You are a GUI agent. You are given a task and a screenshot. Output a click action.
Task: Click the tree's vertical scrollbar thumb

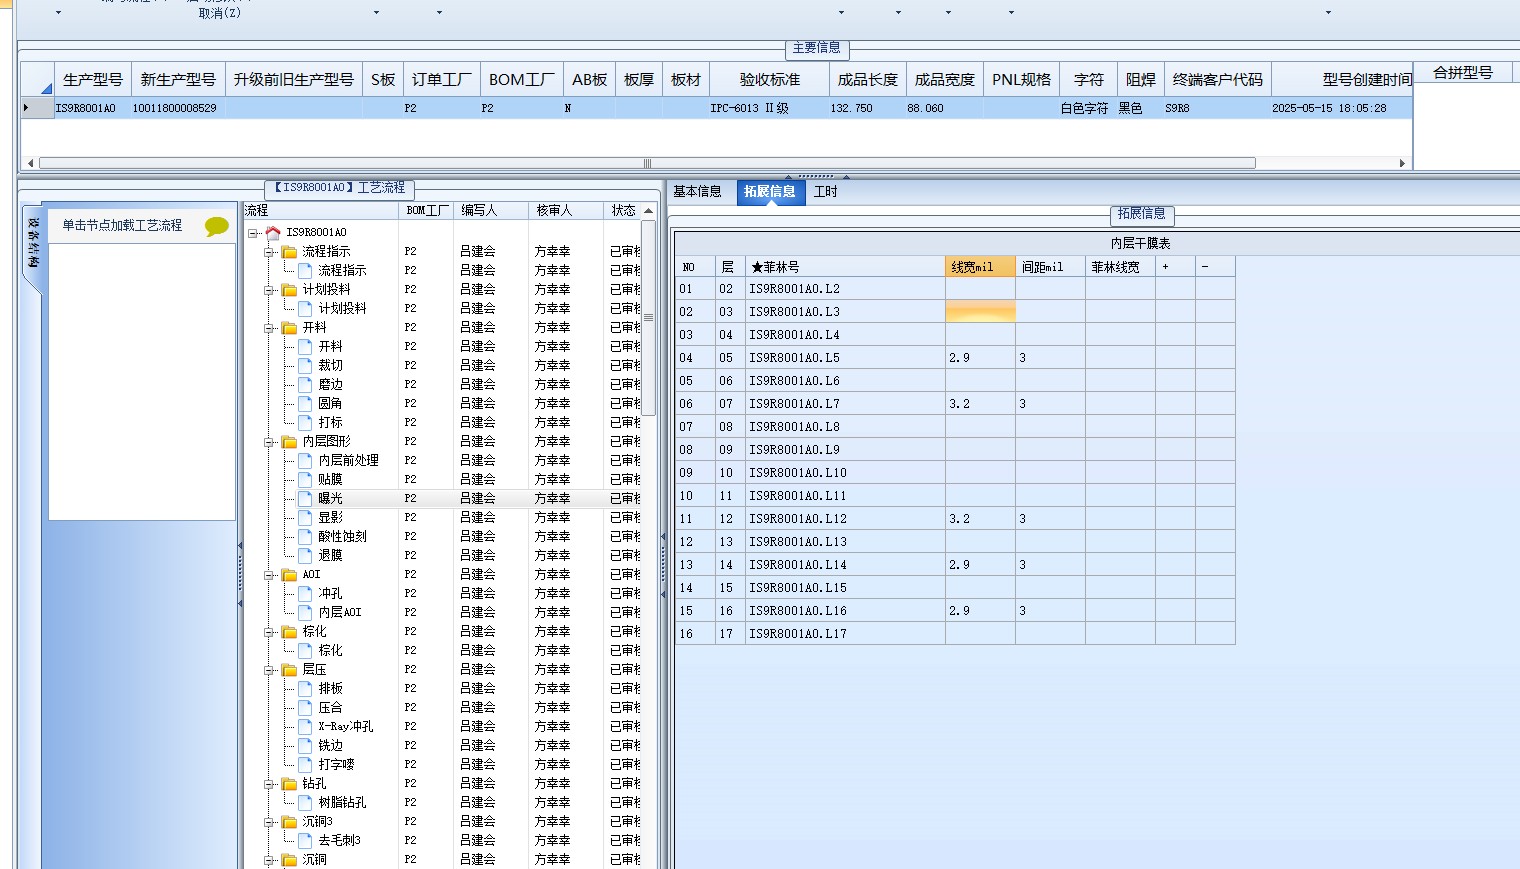(648, 318)
